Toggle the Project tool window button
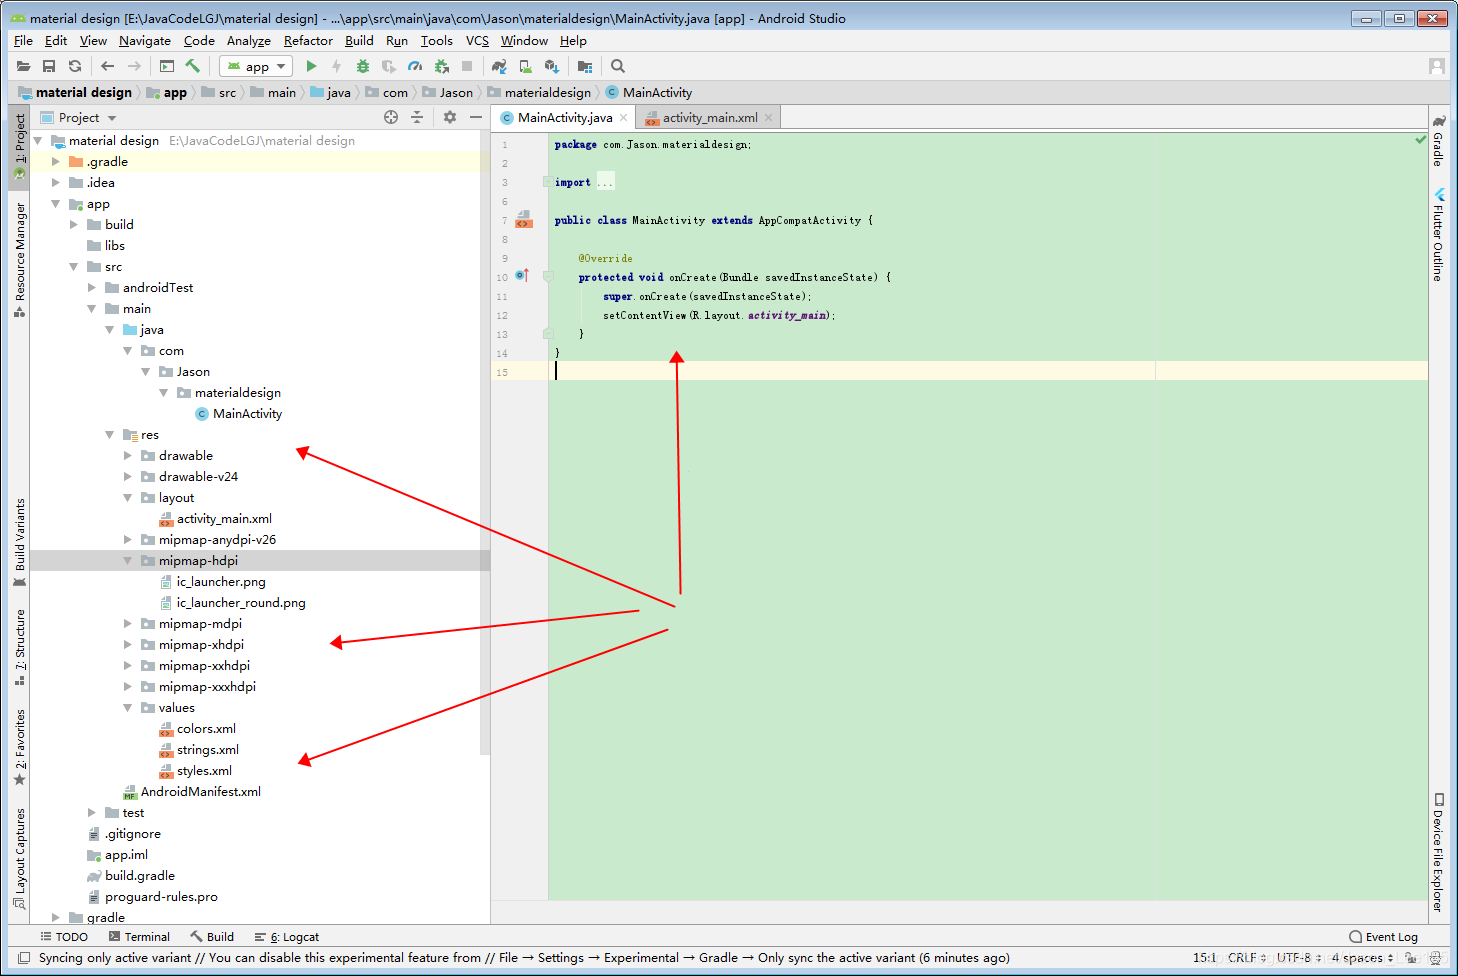Screen dimensions: 1458x976 (19, 145)
